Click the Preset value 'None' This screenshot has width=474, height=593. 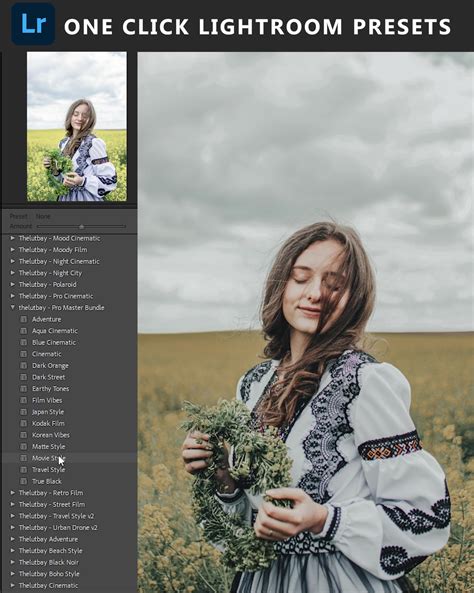click(x=43, y=216)
